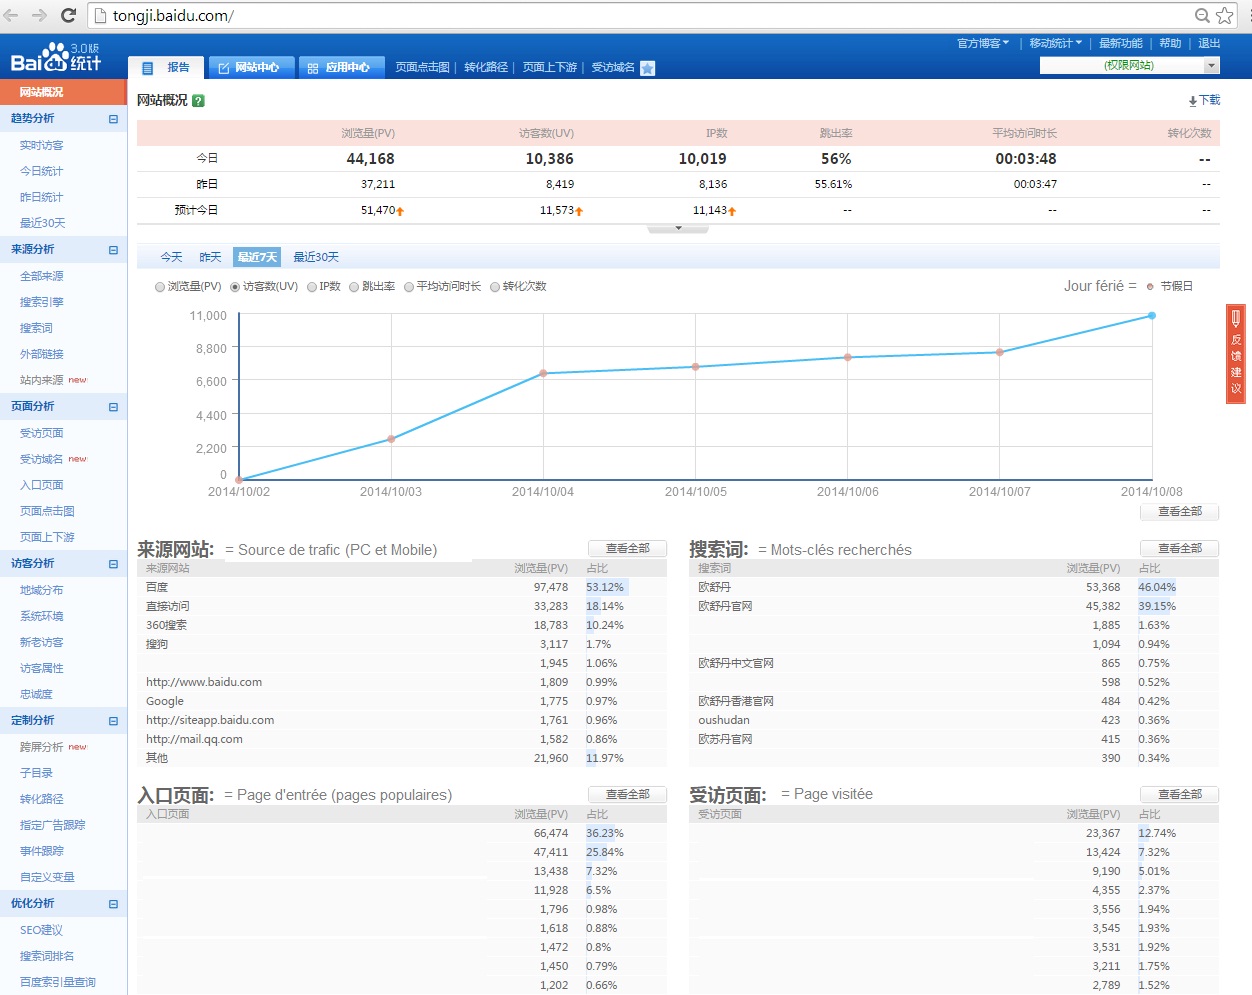Click the bookmark star in the address bar
Viewport: 1252px width, 995px height.
pyautogui.click(x=1227, y=16)
